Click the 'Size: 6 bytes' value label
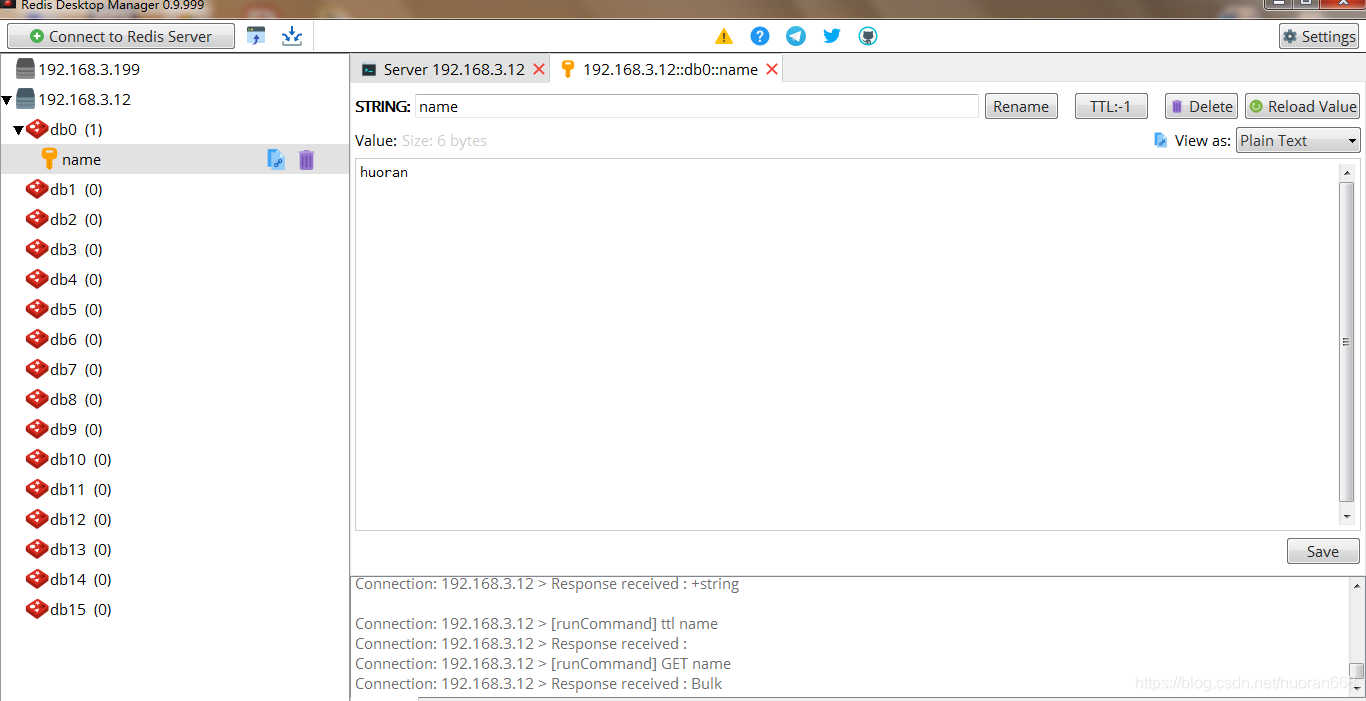Viewport: 1366px width, 701px height. [x=444, y=141]
